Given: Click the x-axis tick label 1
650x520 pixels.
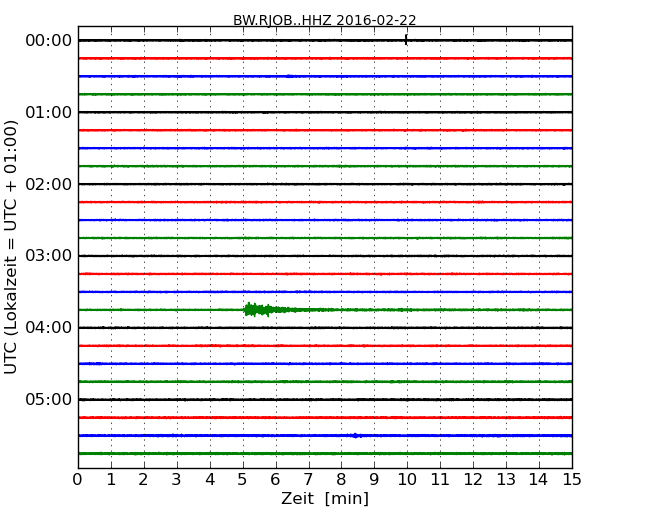Looking at the screenshot, I should 111,479.
